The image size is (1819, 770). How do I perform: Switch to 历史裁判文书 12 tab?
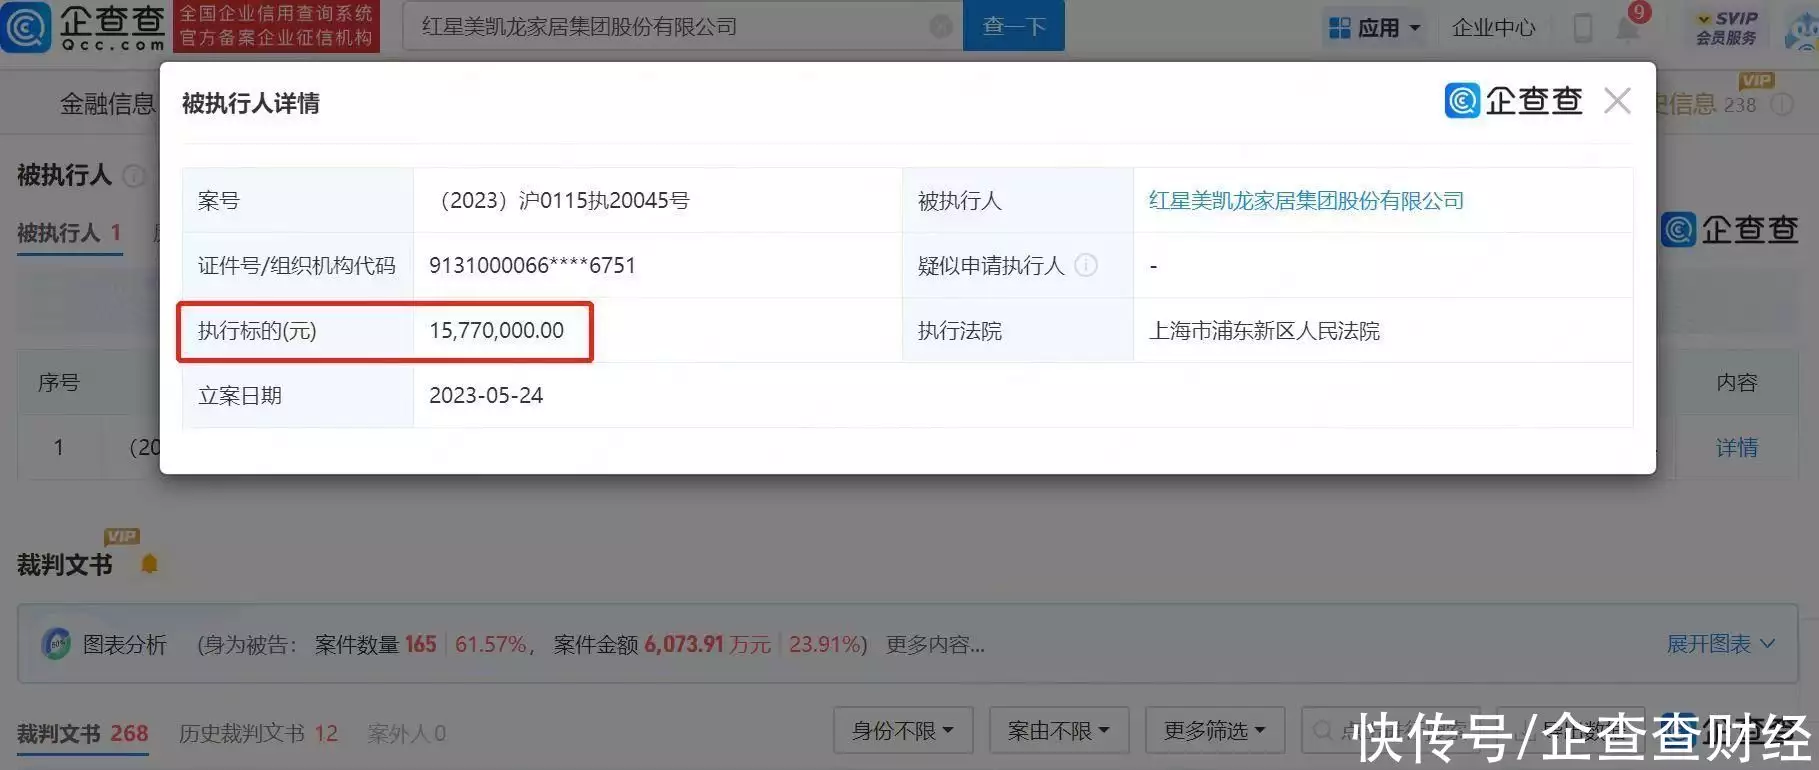[258, 734]
